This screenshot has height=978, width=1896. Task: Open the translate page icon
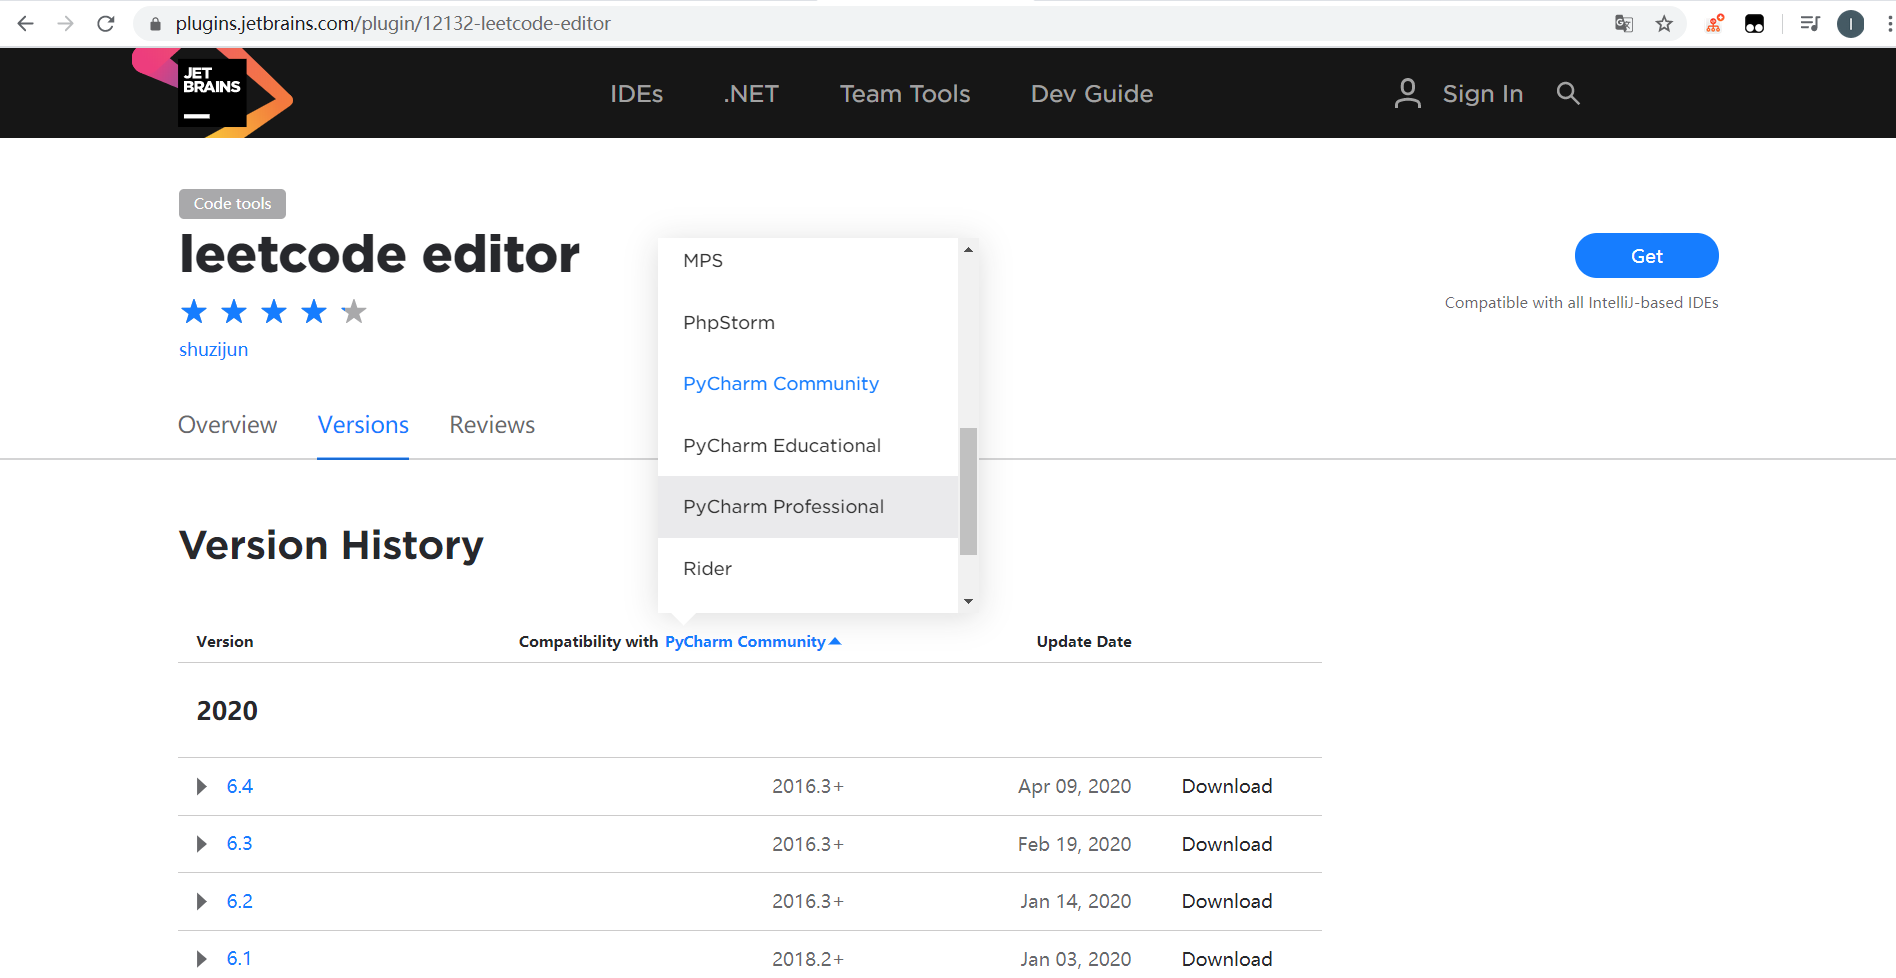(1624, 24)
